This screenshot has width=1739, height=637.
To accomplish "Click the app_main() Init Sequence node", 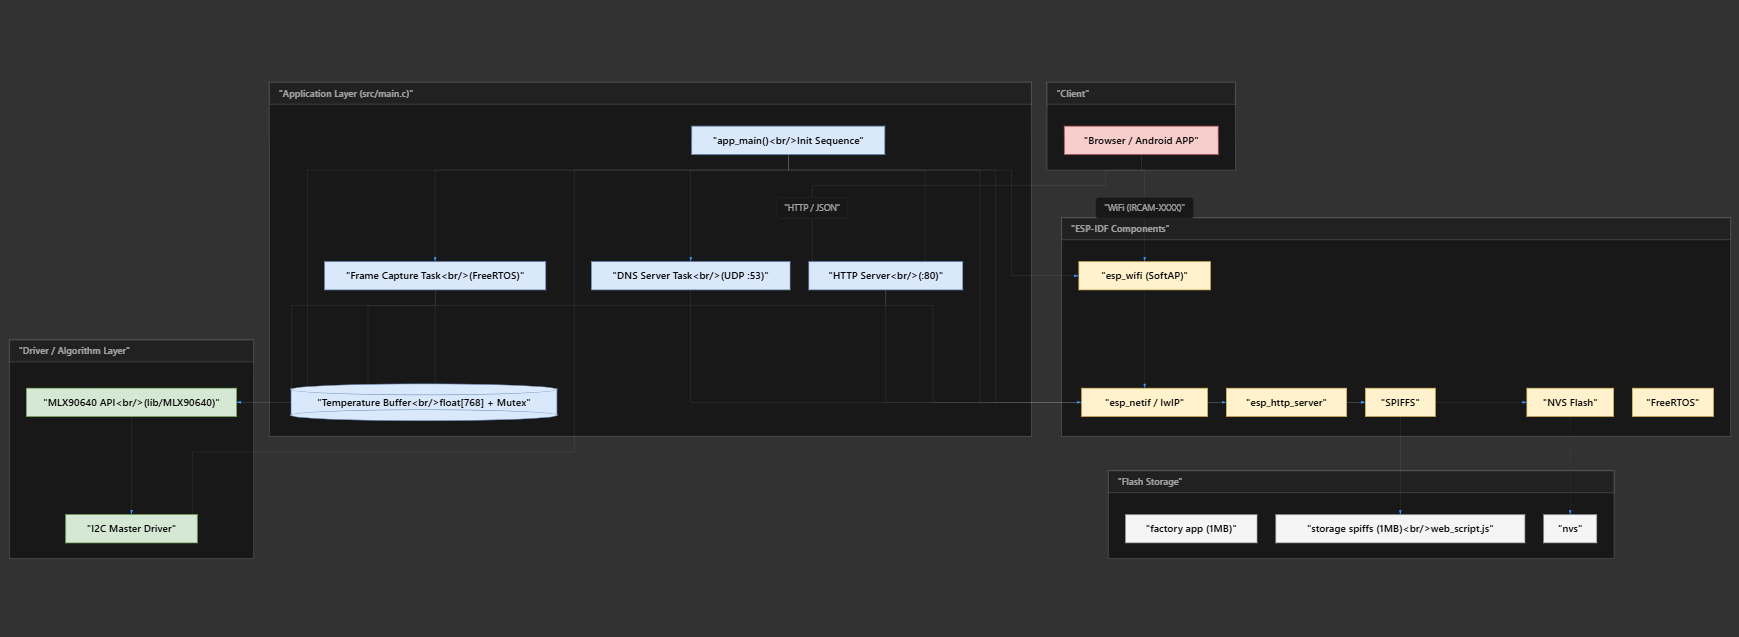I will (787, 140).
